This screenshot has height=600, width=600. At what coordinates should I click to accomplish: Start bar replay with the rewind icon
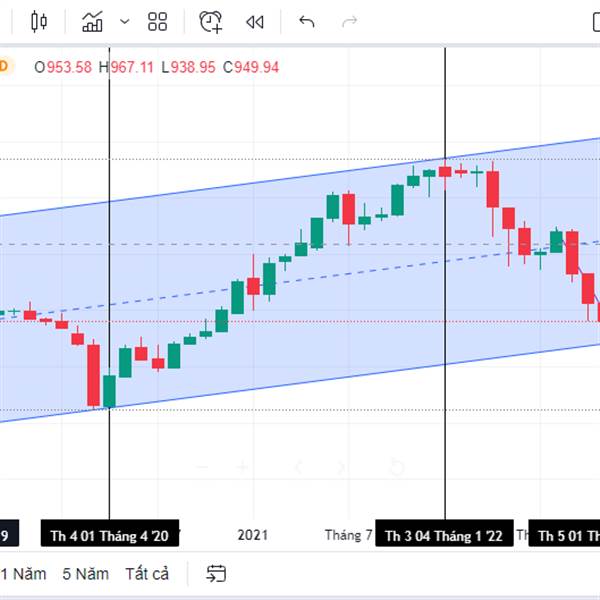pos(255,21)
